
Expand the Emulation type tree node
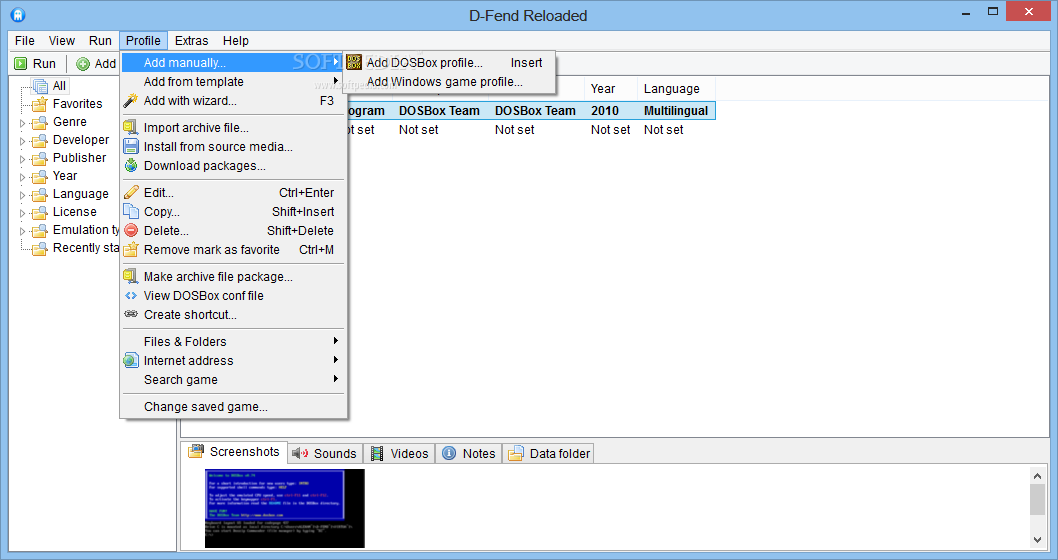pyautogui.click(x=22, y=231)
